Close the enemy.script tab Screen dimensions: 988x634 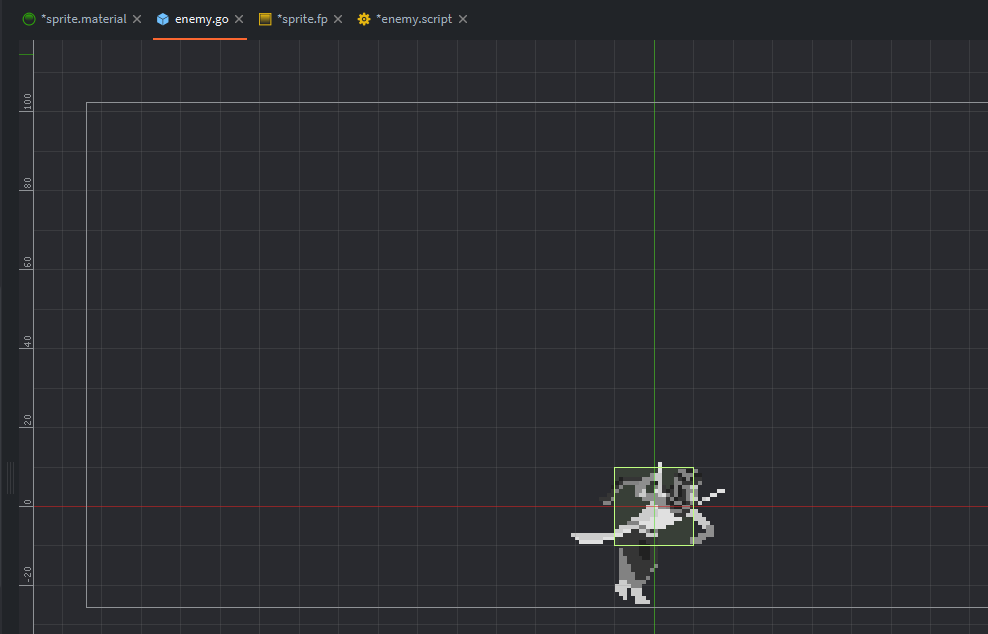[462, 19]
